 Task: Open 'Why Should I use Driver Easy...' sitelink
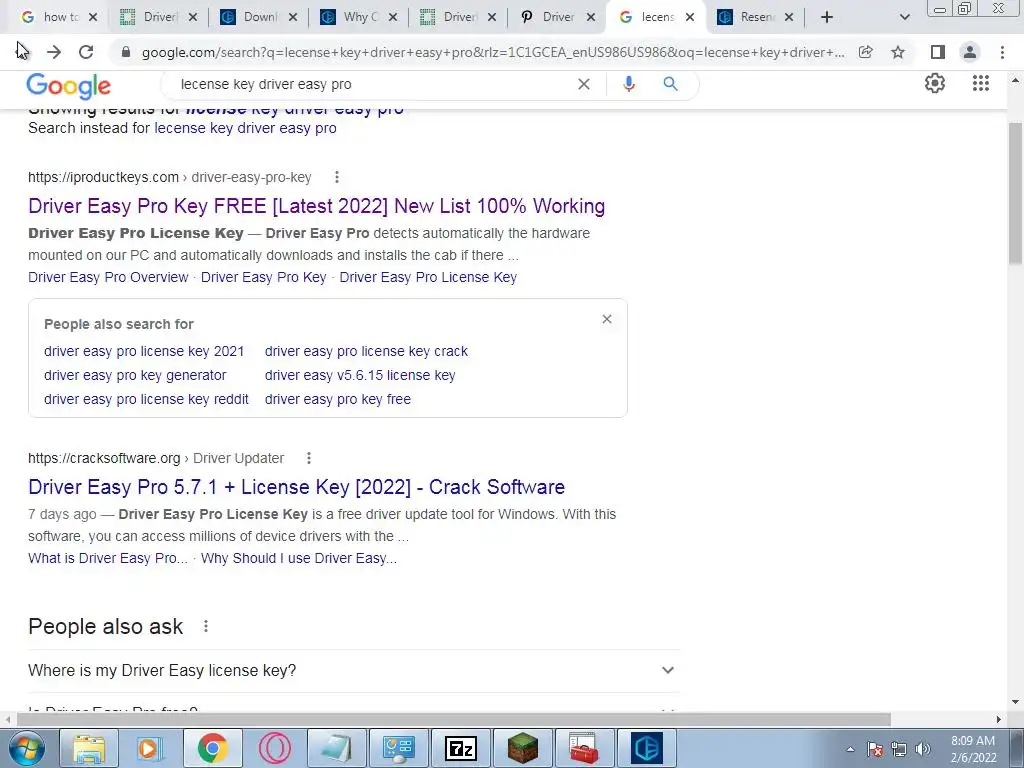(298, 558)
